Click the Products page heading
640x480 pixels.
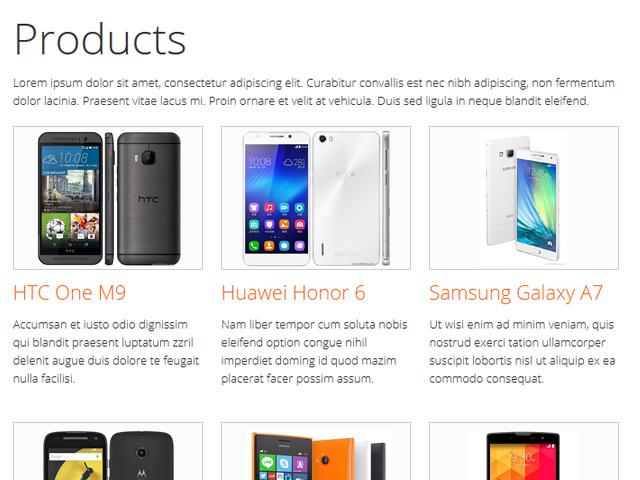(x=100, y=39)
